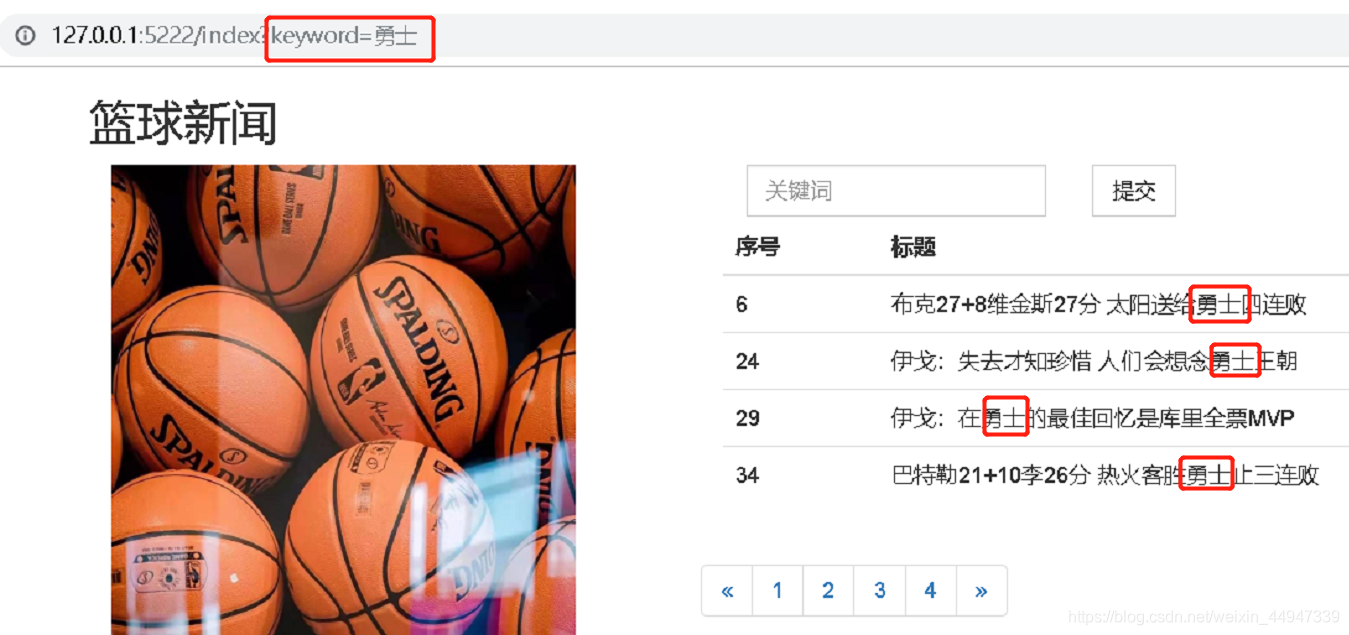Open page 2 of the news list
1349x635 pixels.
click(x=828, y=590)
